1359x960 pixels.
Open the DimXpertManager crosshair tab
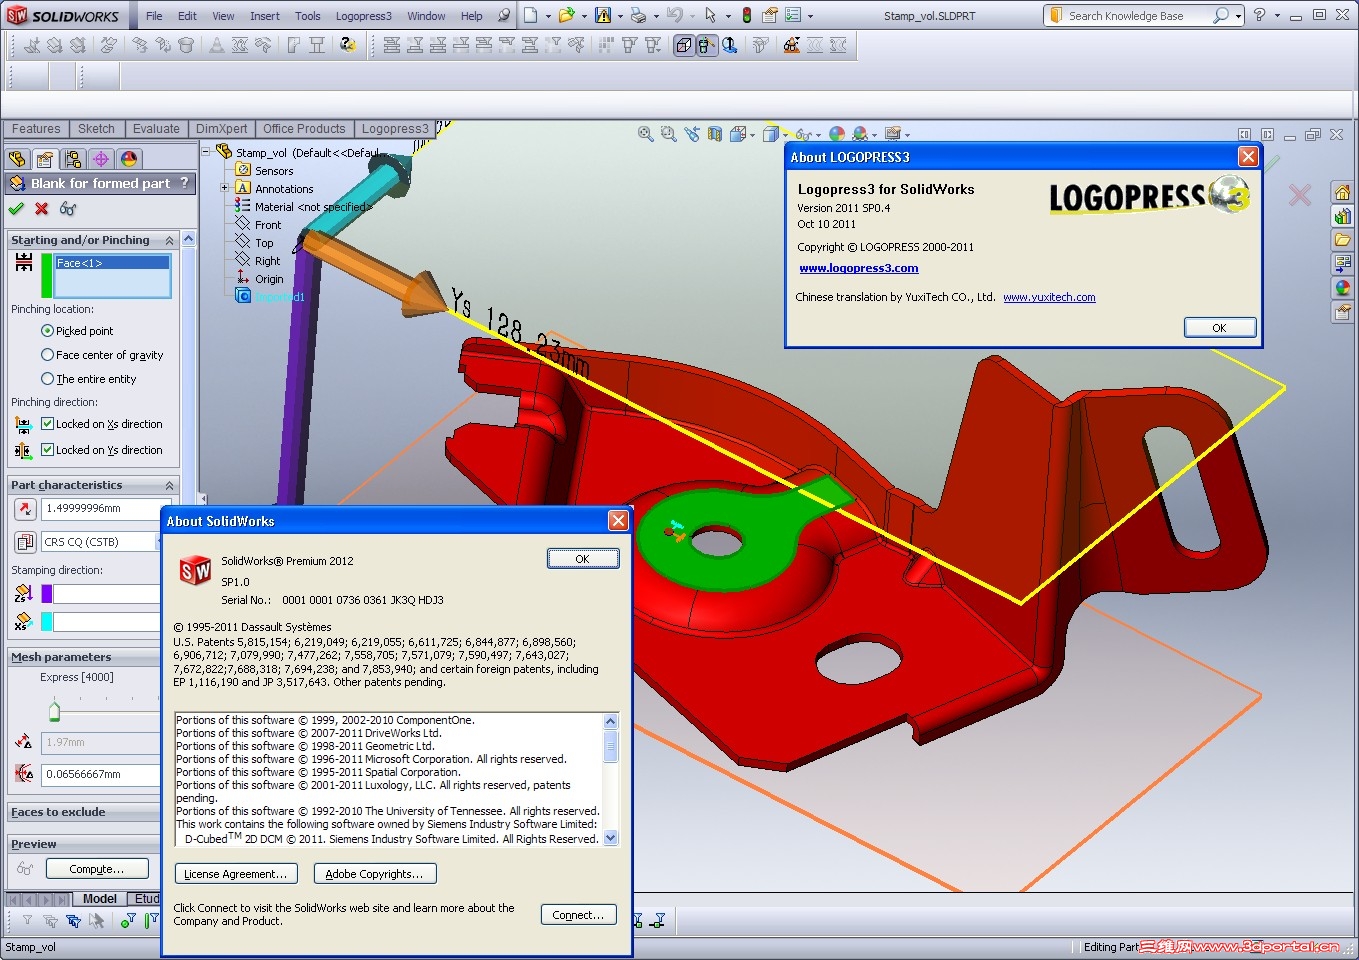(101, 159)
